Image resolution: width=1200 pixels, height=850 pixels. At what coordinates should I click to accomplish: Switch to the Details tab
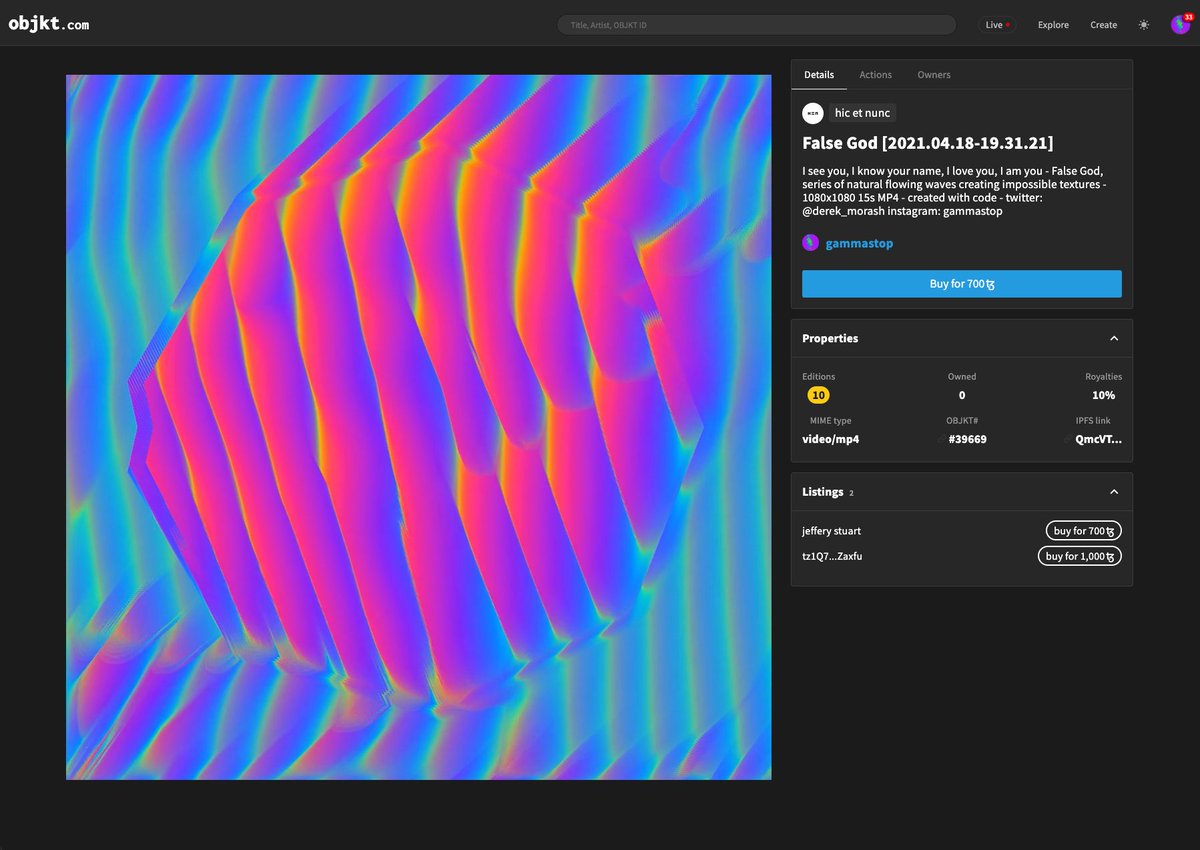[x=819, y=75]
